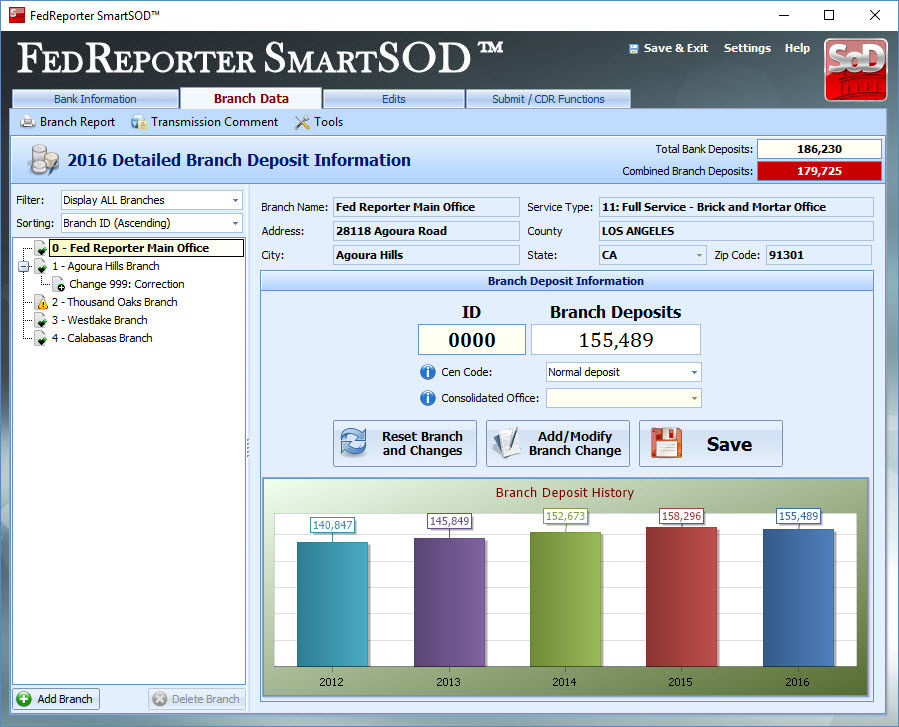Open the Consolidated Office dropdown
Image resolution: width=899 pixels, height=727 pixels.
[x=694, y=398]
